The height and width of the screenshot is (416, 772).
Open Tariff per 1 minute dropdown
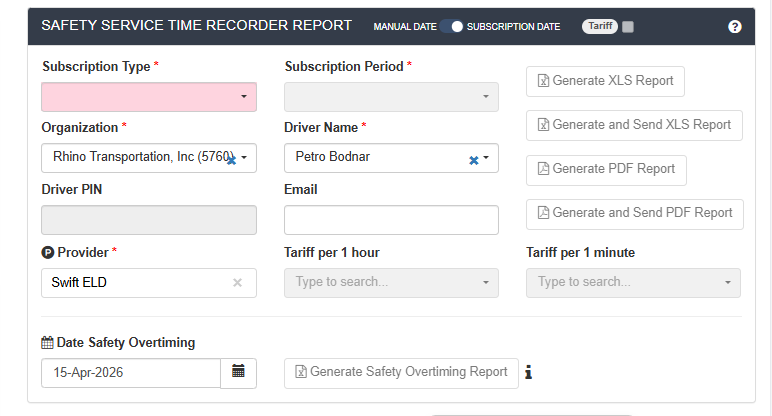pos(633,283)
